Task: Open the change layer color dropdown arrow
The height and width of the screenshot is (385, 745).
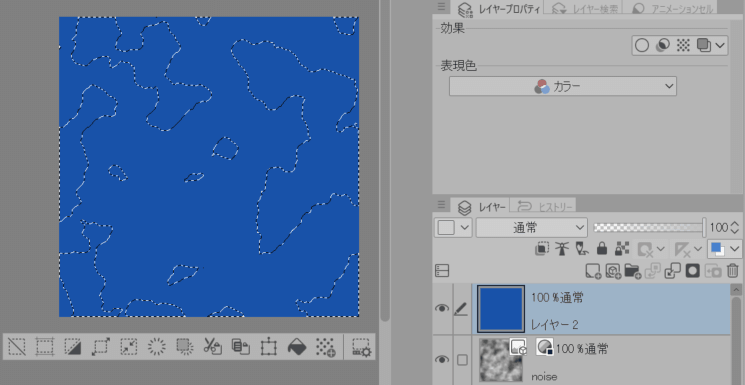Action: click(x=735, y=249)
